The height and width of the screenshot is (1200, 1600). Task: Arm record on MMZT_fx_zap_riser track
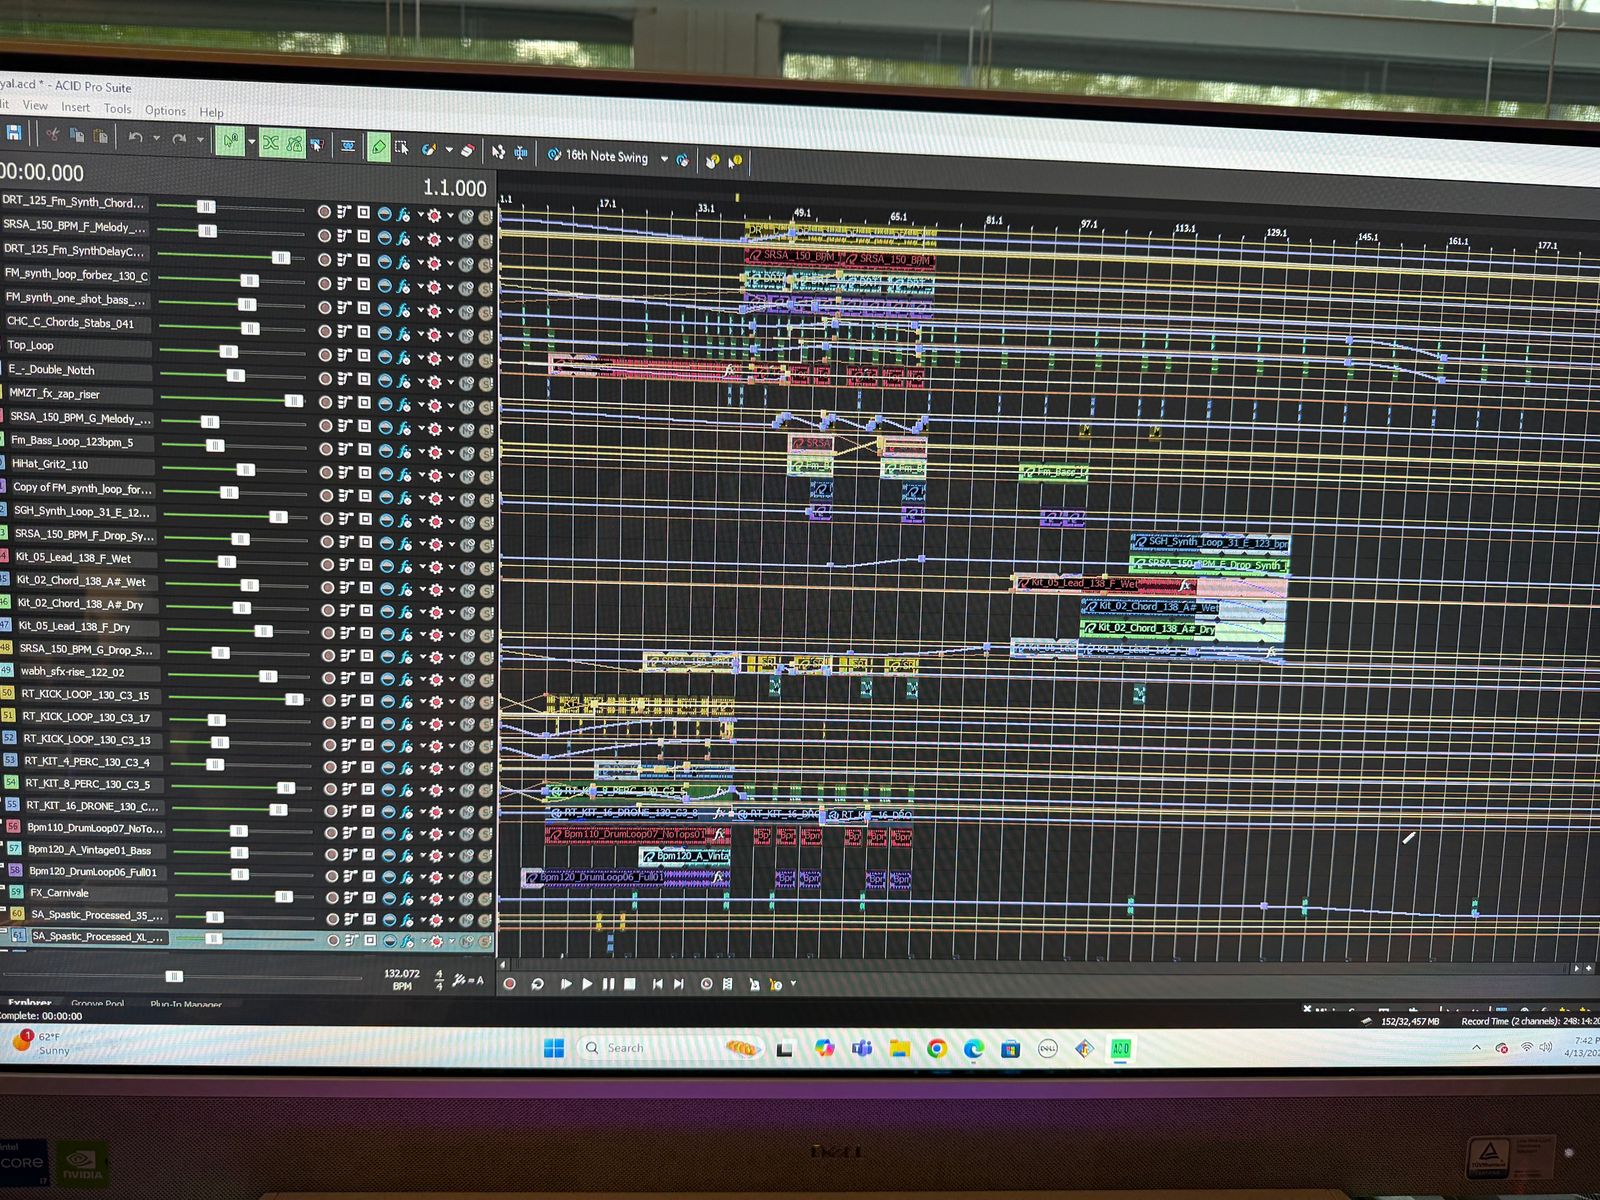[x=325, y=402]
